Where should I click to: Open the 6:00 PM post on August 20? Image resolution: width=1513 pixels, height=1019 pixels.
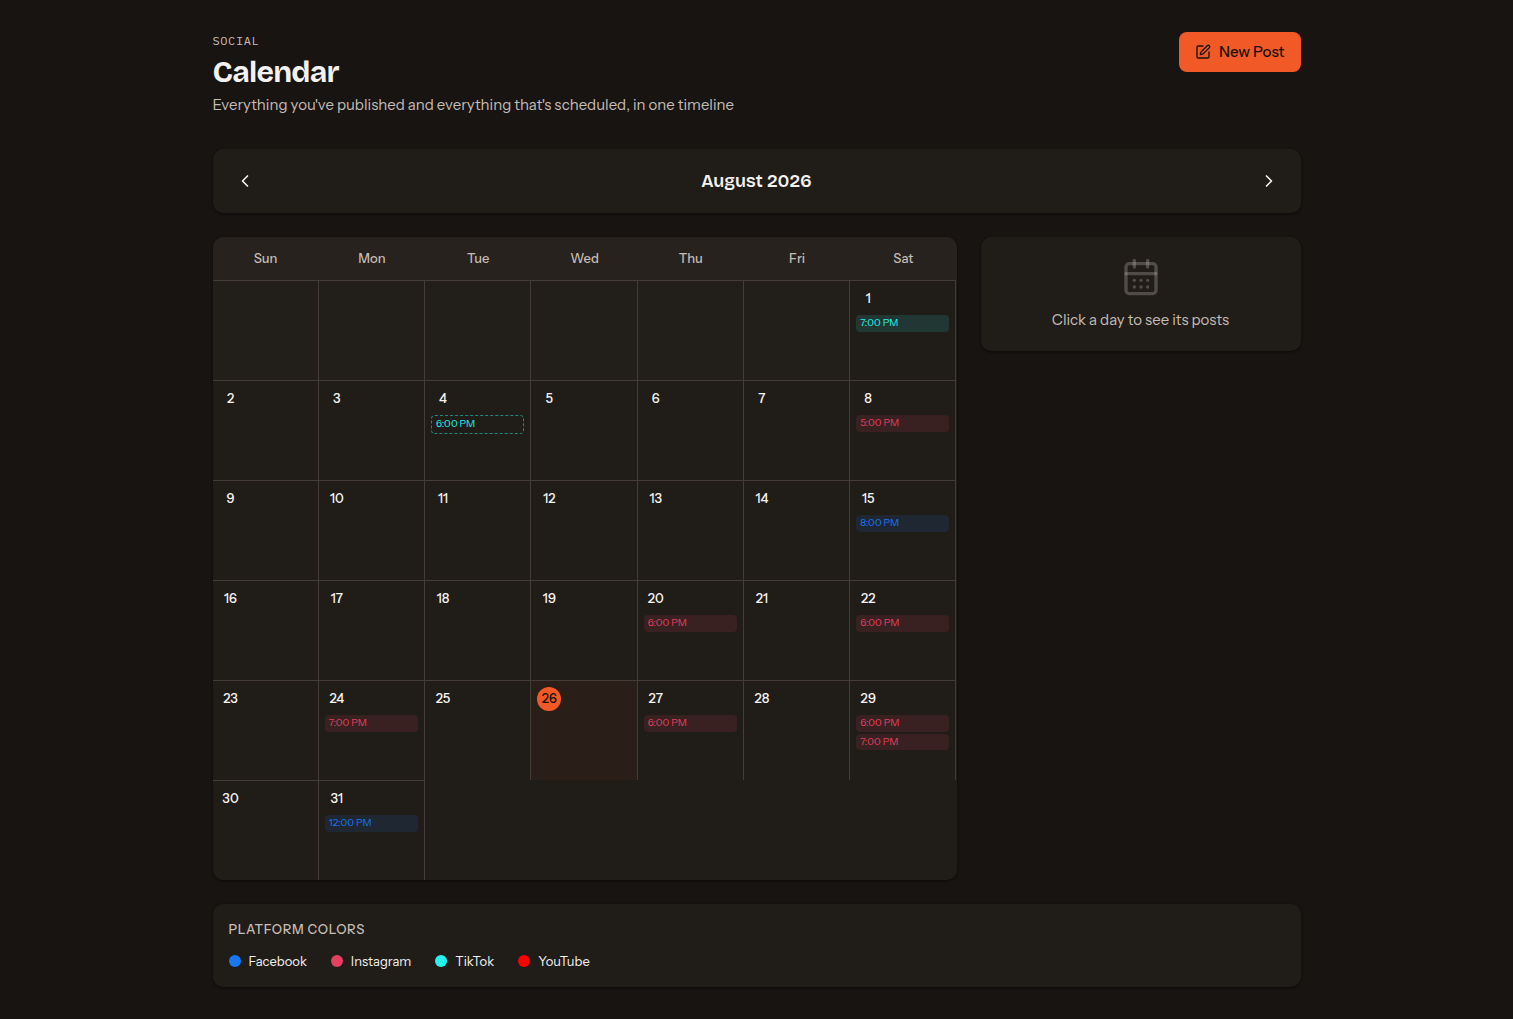tap(690, 623)
